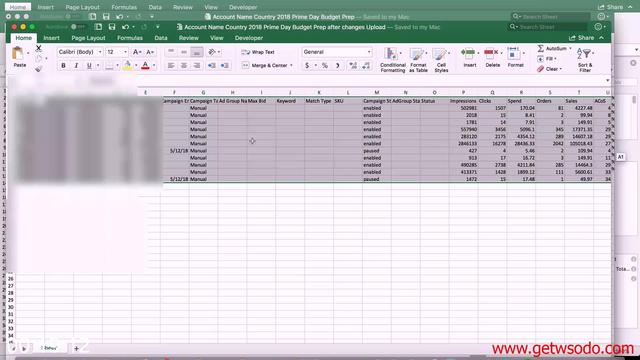Viewport: 640px width, 360px height.
Task: Open Page Layout tab in front window
Action: coord(88,38)
